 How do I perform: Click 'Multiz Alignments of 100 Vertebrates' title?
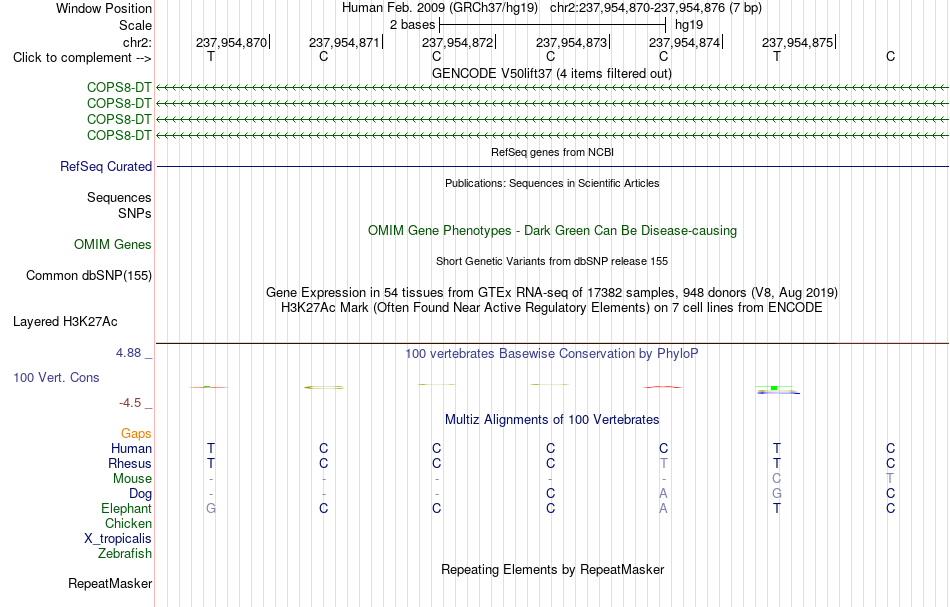[552, 420]
